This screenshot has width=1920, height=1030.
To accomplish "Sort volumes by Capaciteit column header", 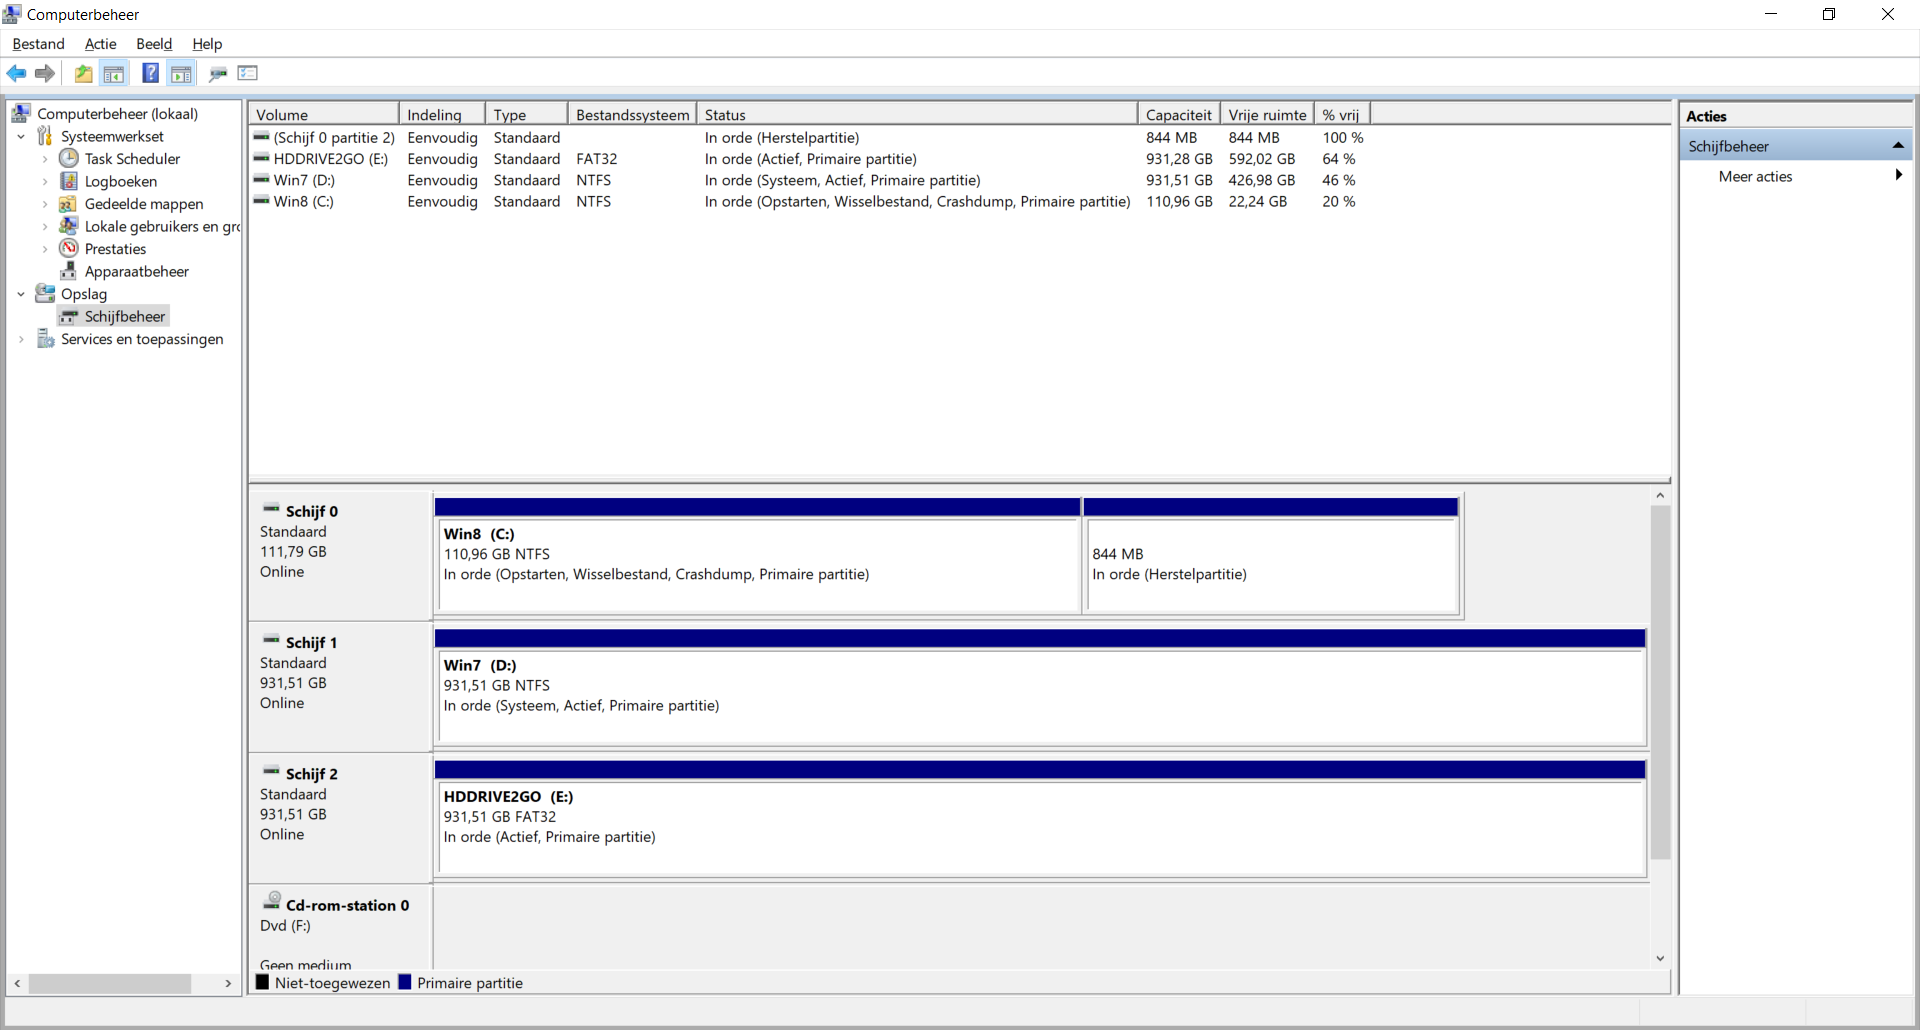I will click(1177, 115).
